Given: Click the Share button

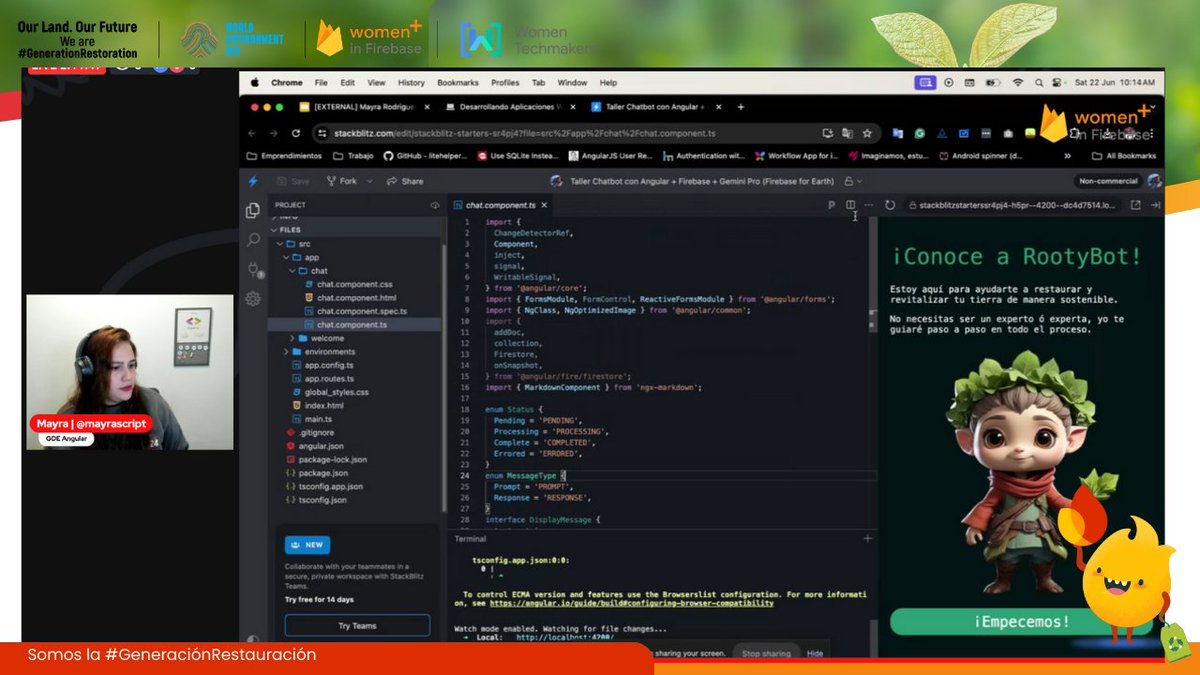Looking at the screenshot, I should [405, 181].
